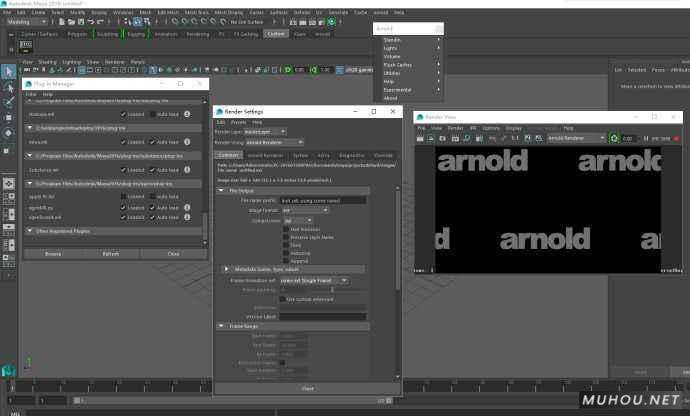Click the render region icon in Render View
This screenshot has width=690, height=416.
pyautogui.click(x=431, y=138)
